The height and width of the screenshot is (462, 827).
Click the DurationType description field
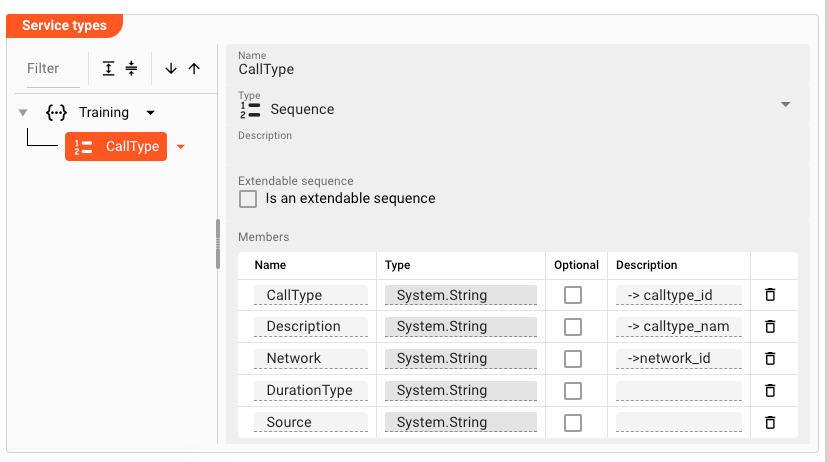[x=678, y=390]
